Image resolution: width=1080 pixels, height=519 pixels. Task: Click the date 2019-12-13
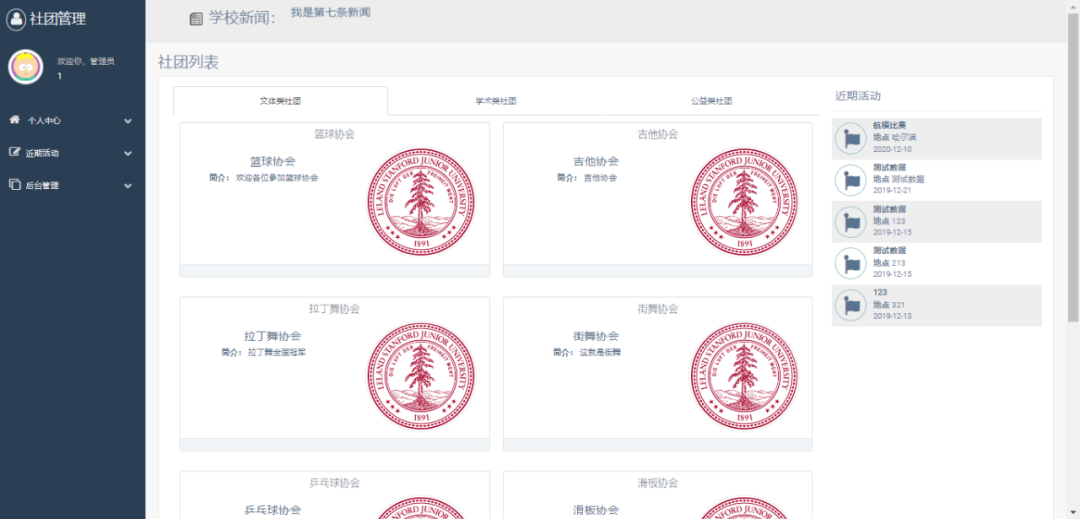click(893, 315)
